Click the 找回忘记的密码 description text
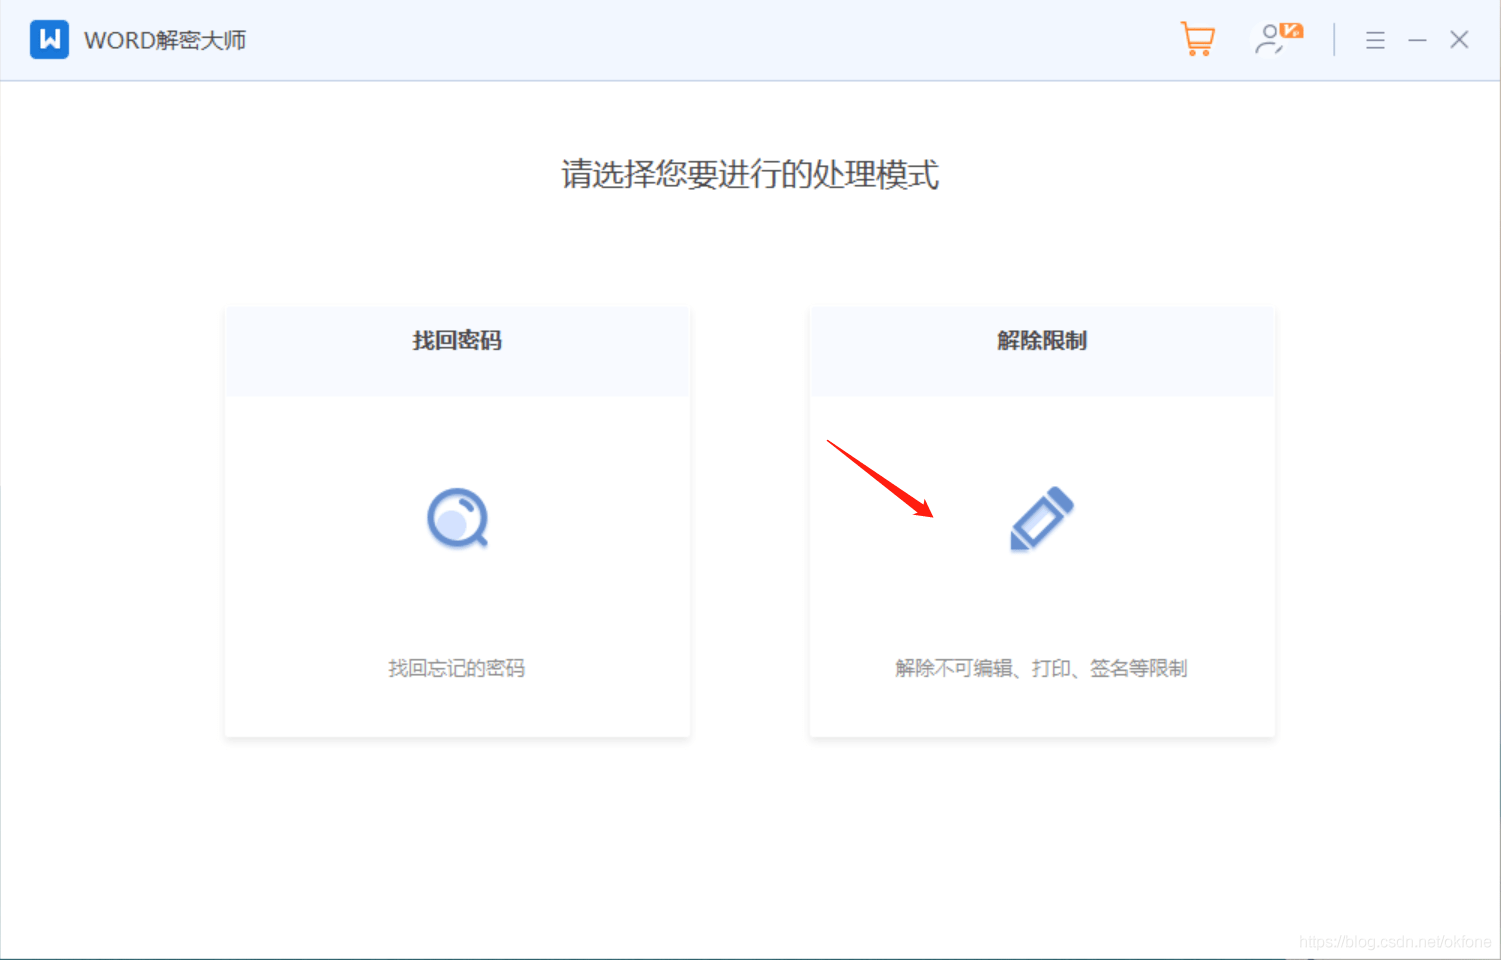Screen dimensions: 1501x960 456,668
